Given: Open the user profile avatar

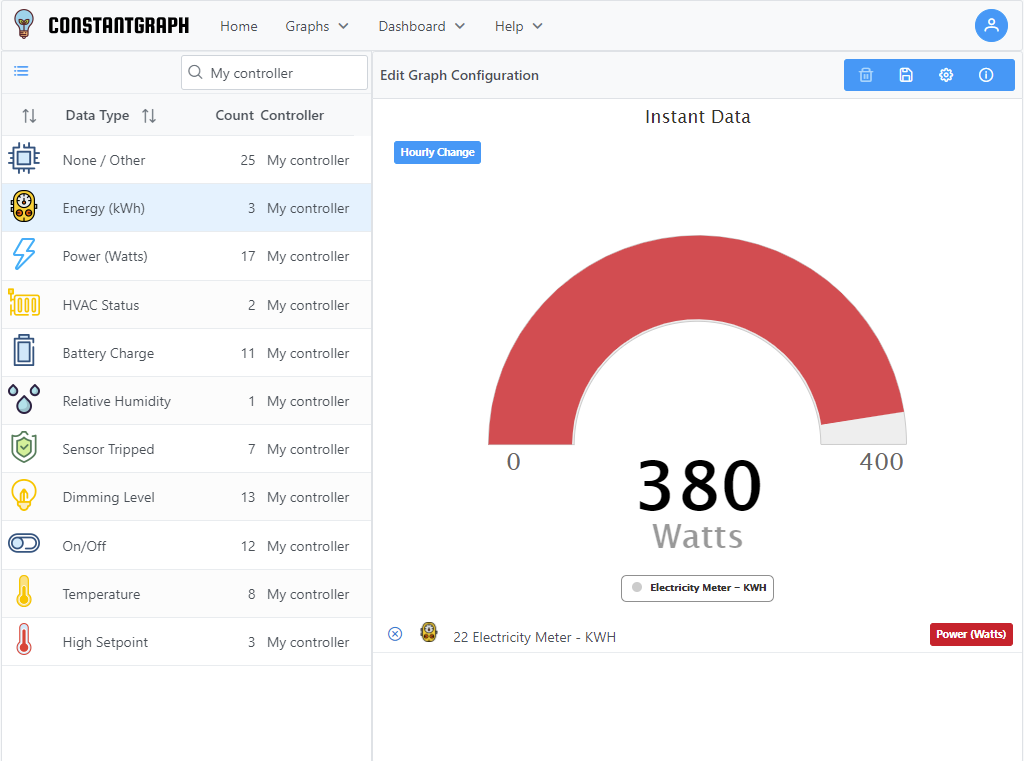Looking at the screenshot, I should pyautogui.click(x=991, y=26).
